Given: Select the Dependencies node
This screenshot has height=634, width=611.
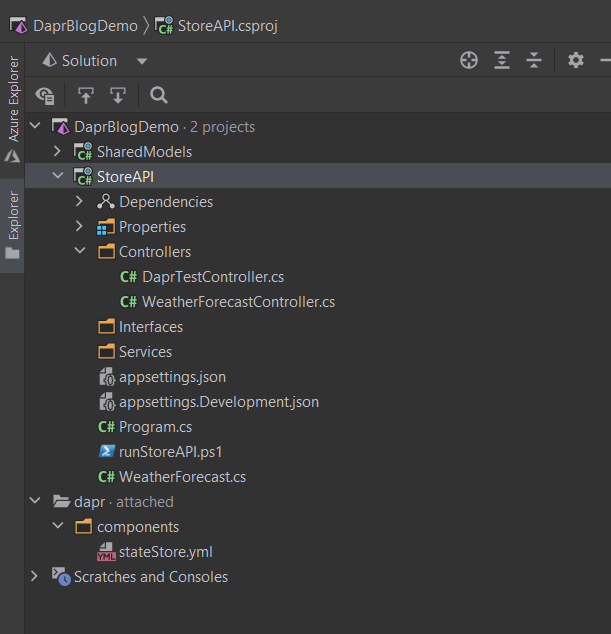Looking at the screenshot, I should click(x=318, y=202).
